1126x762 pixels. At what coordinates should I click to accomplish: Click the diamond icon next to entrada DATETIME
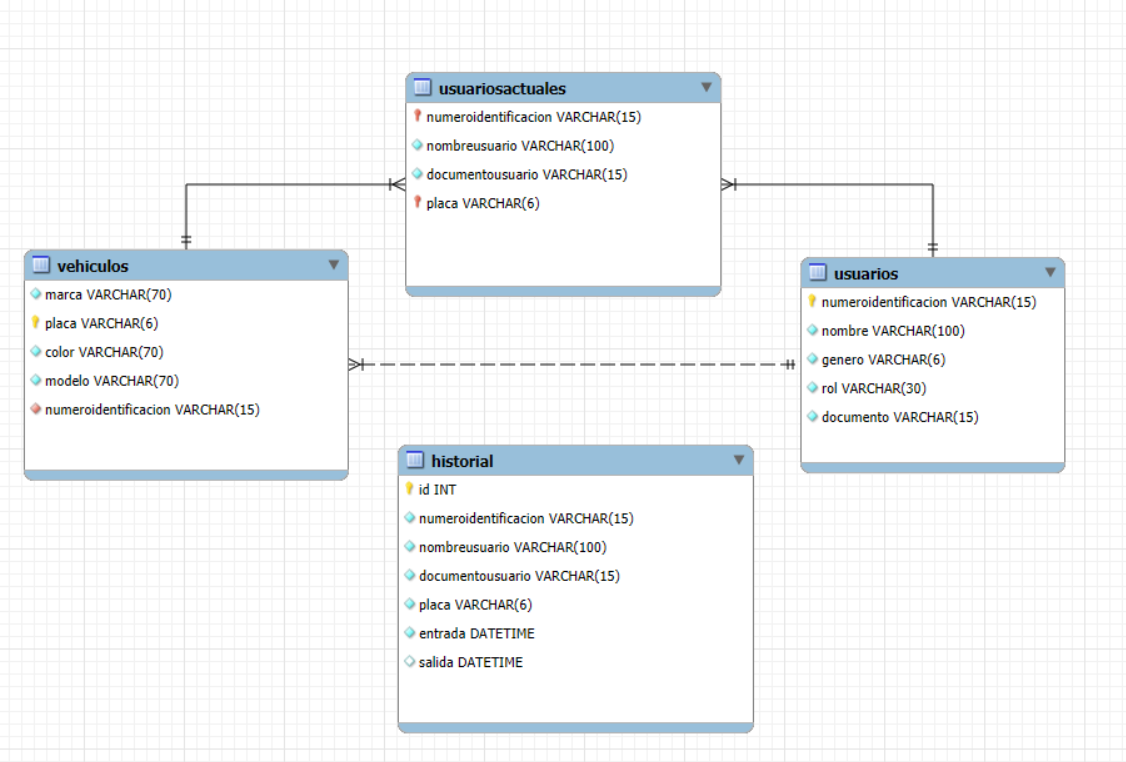click(x=410, y=633)
